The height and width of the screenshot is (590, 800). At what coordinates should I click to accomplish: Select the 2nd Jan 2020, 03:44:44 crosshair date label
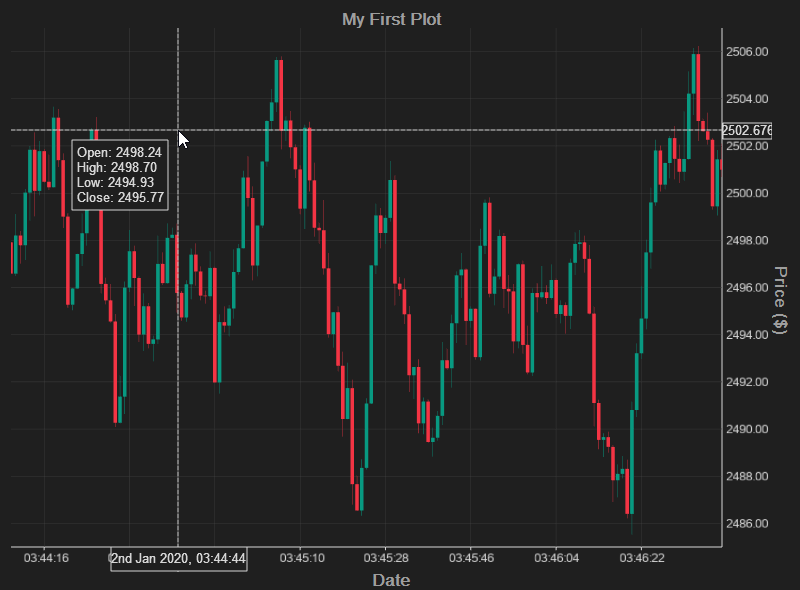point(179,559)
